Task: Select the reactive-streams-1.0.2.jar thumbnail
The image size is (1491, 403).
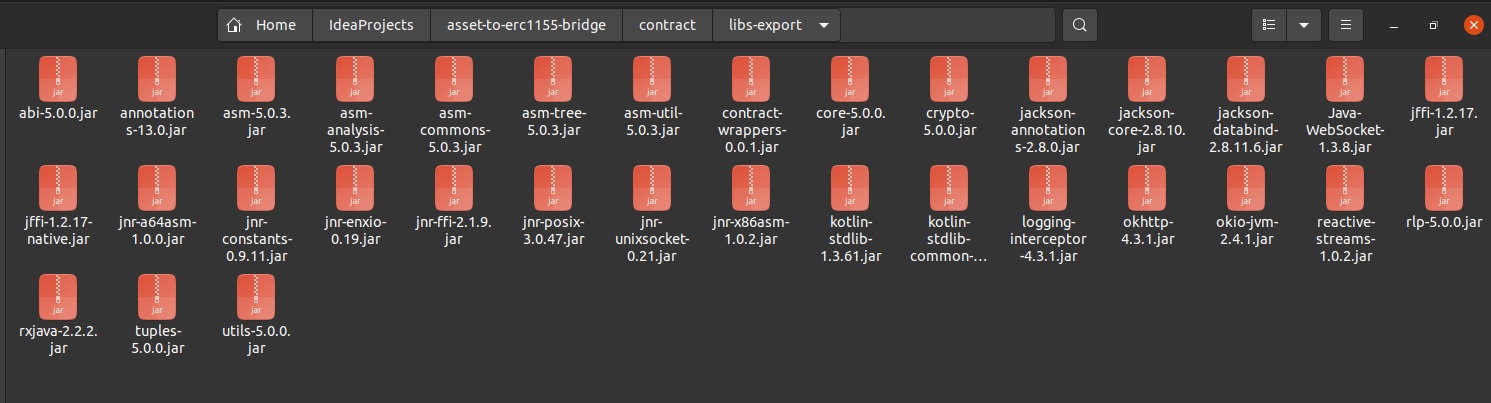Action: tap(1345, 187)
